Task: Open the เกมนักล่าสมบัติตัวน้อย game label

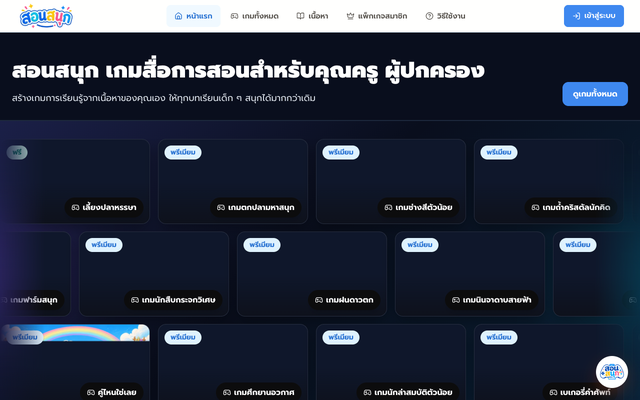Action: 408,391
